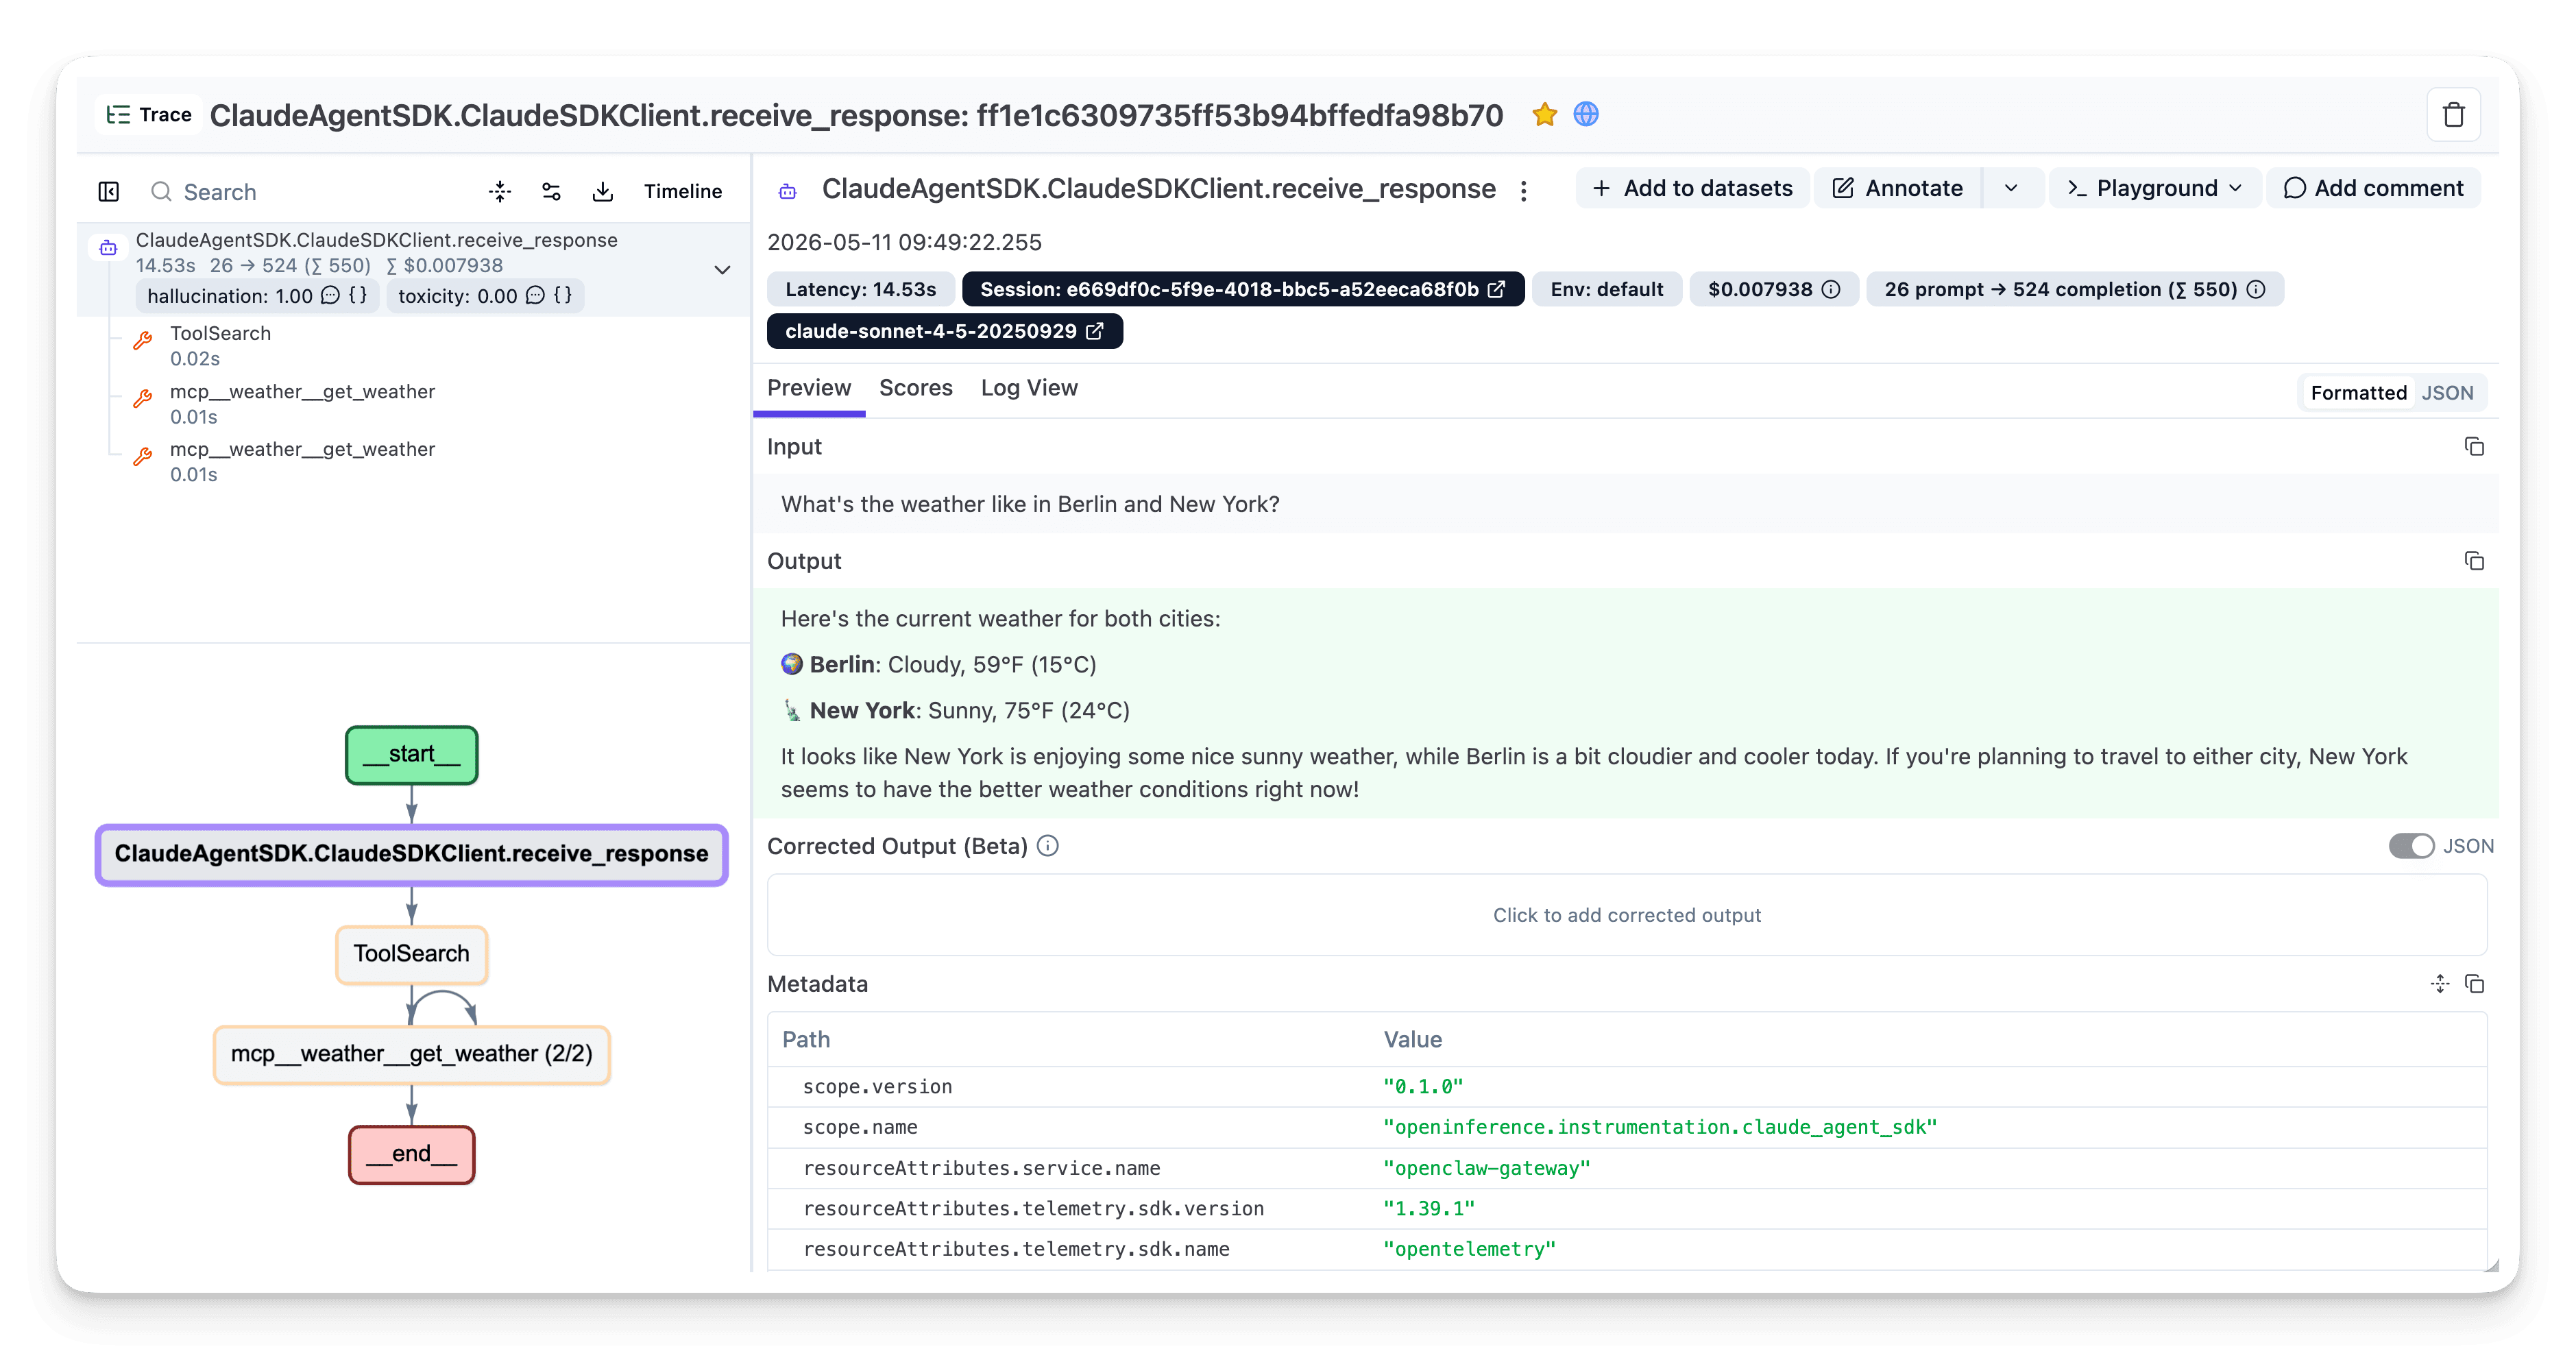Open the Session e669df0c link badge
The image size is (2576, 1349).
(1243, 289)
